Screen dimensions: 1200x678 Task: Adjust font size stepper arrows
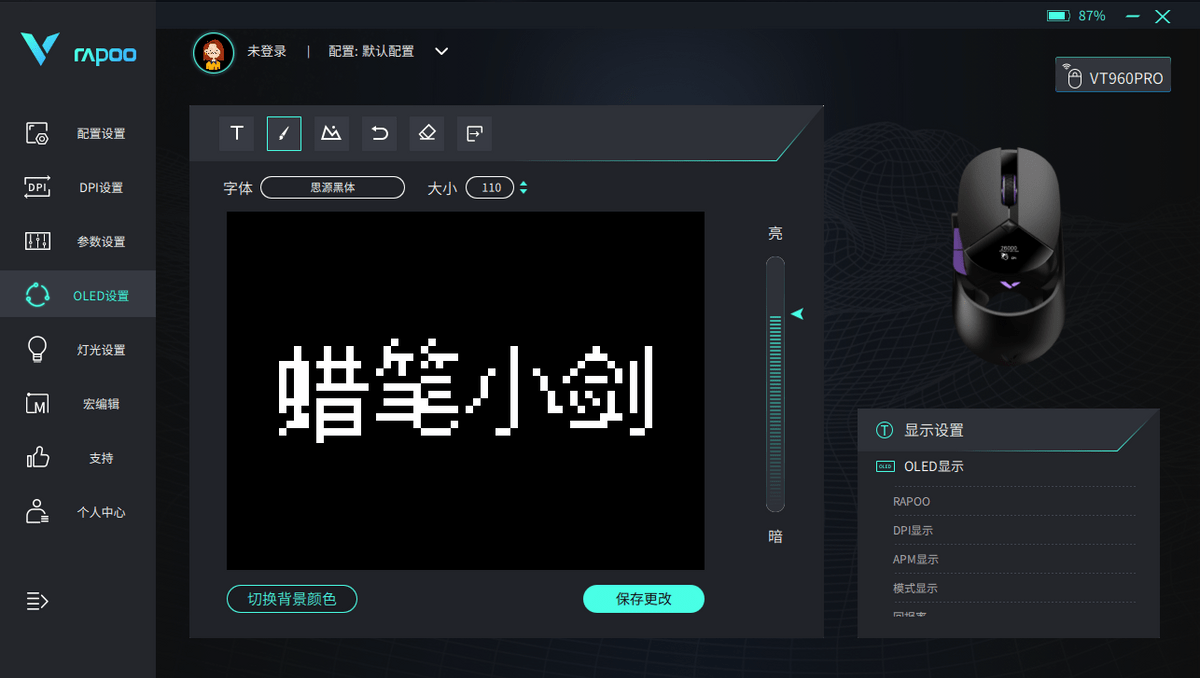(x=523, y=188)
